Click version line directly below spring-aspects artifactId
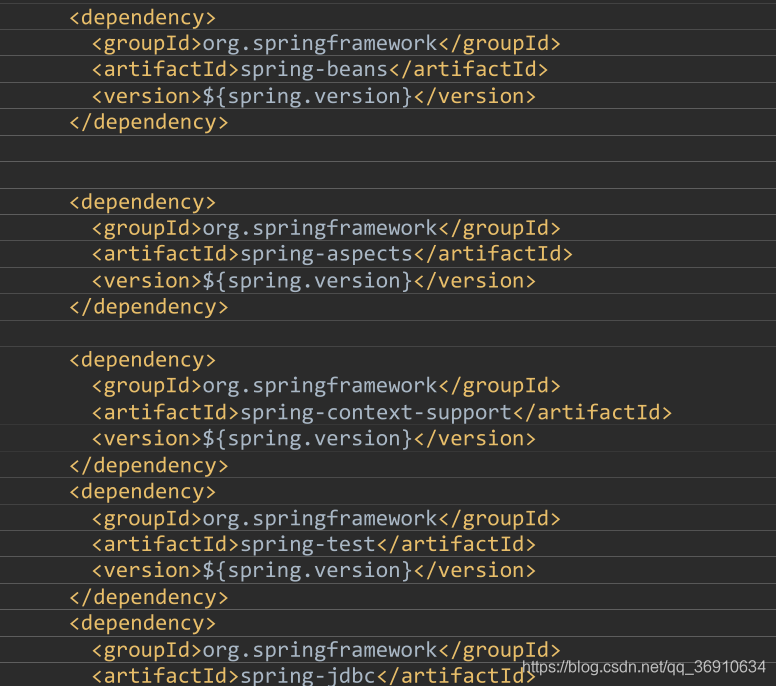776x686 pixels. (314, 281)
